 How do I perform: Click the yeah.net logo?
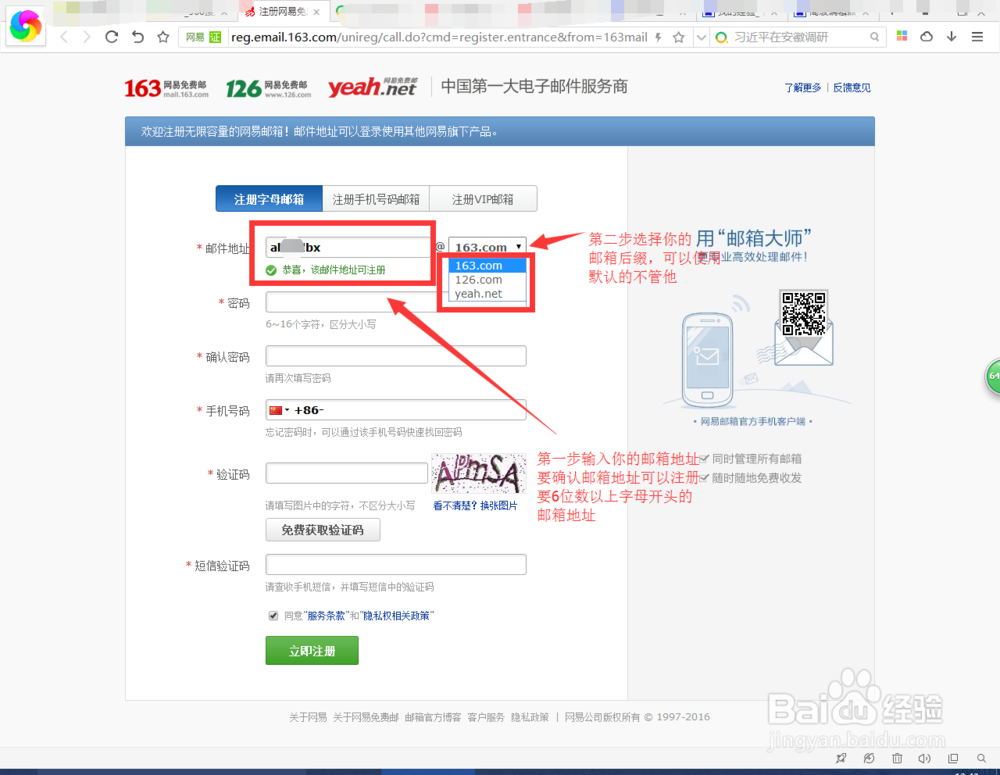click(x=372, y=87)
